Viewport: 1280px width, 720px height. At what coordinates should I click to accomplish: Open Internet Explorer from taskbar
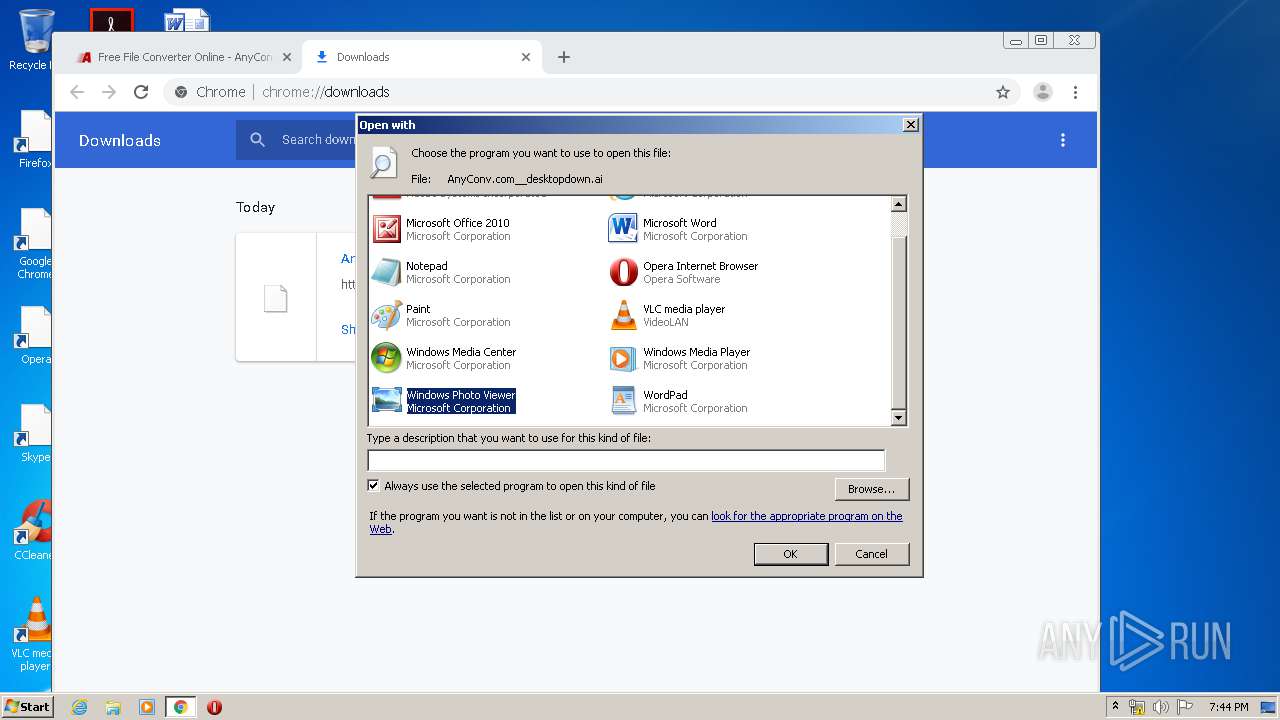click(x=79, y=707)
